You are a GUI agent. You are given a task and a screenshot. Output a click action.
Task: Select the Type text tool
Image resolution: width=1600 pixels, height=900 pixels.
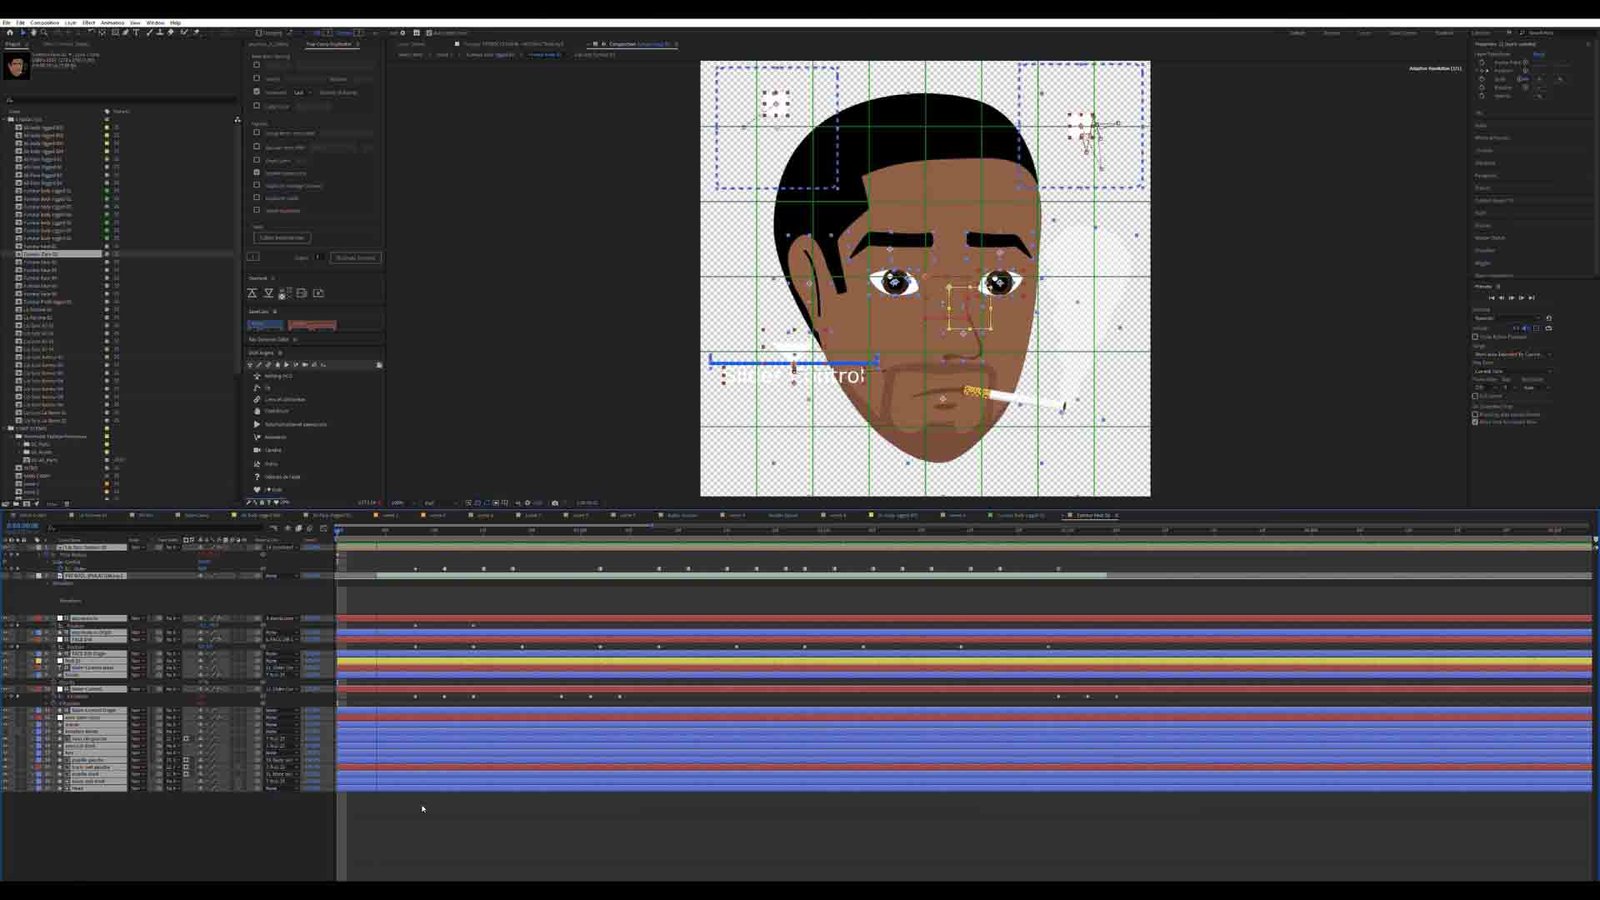137,33
